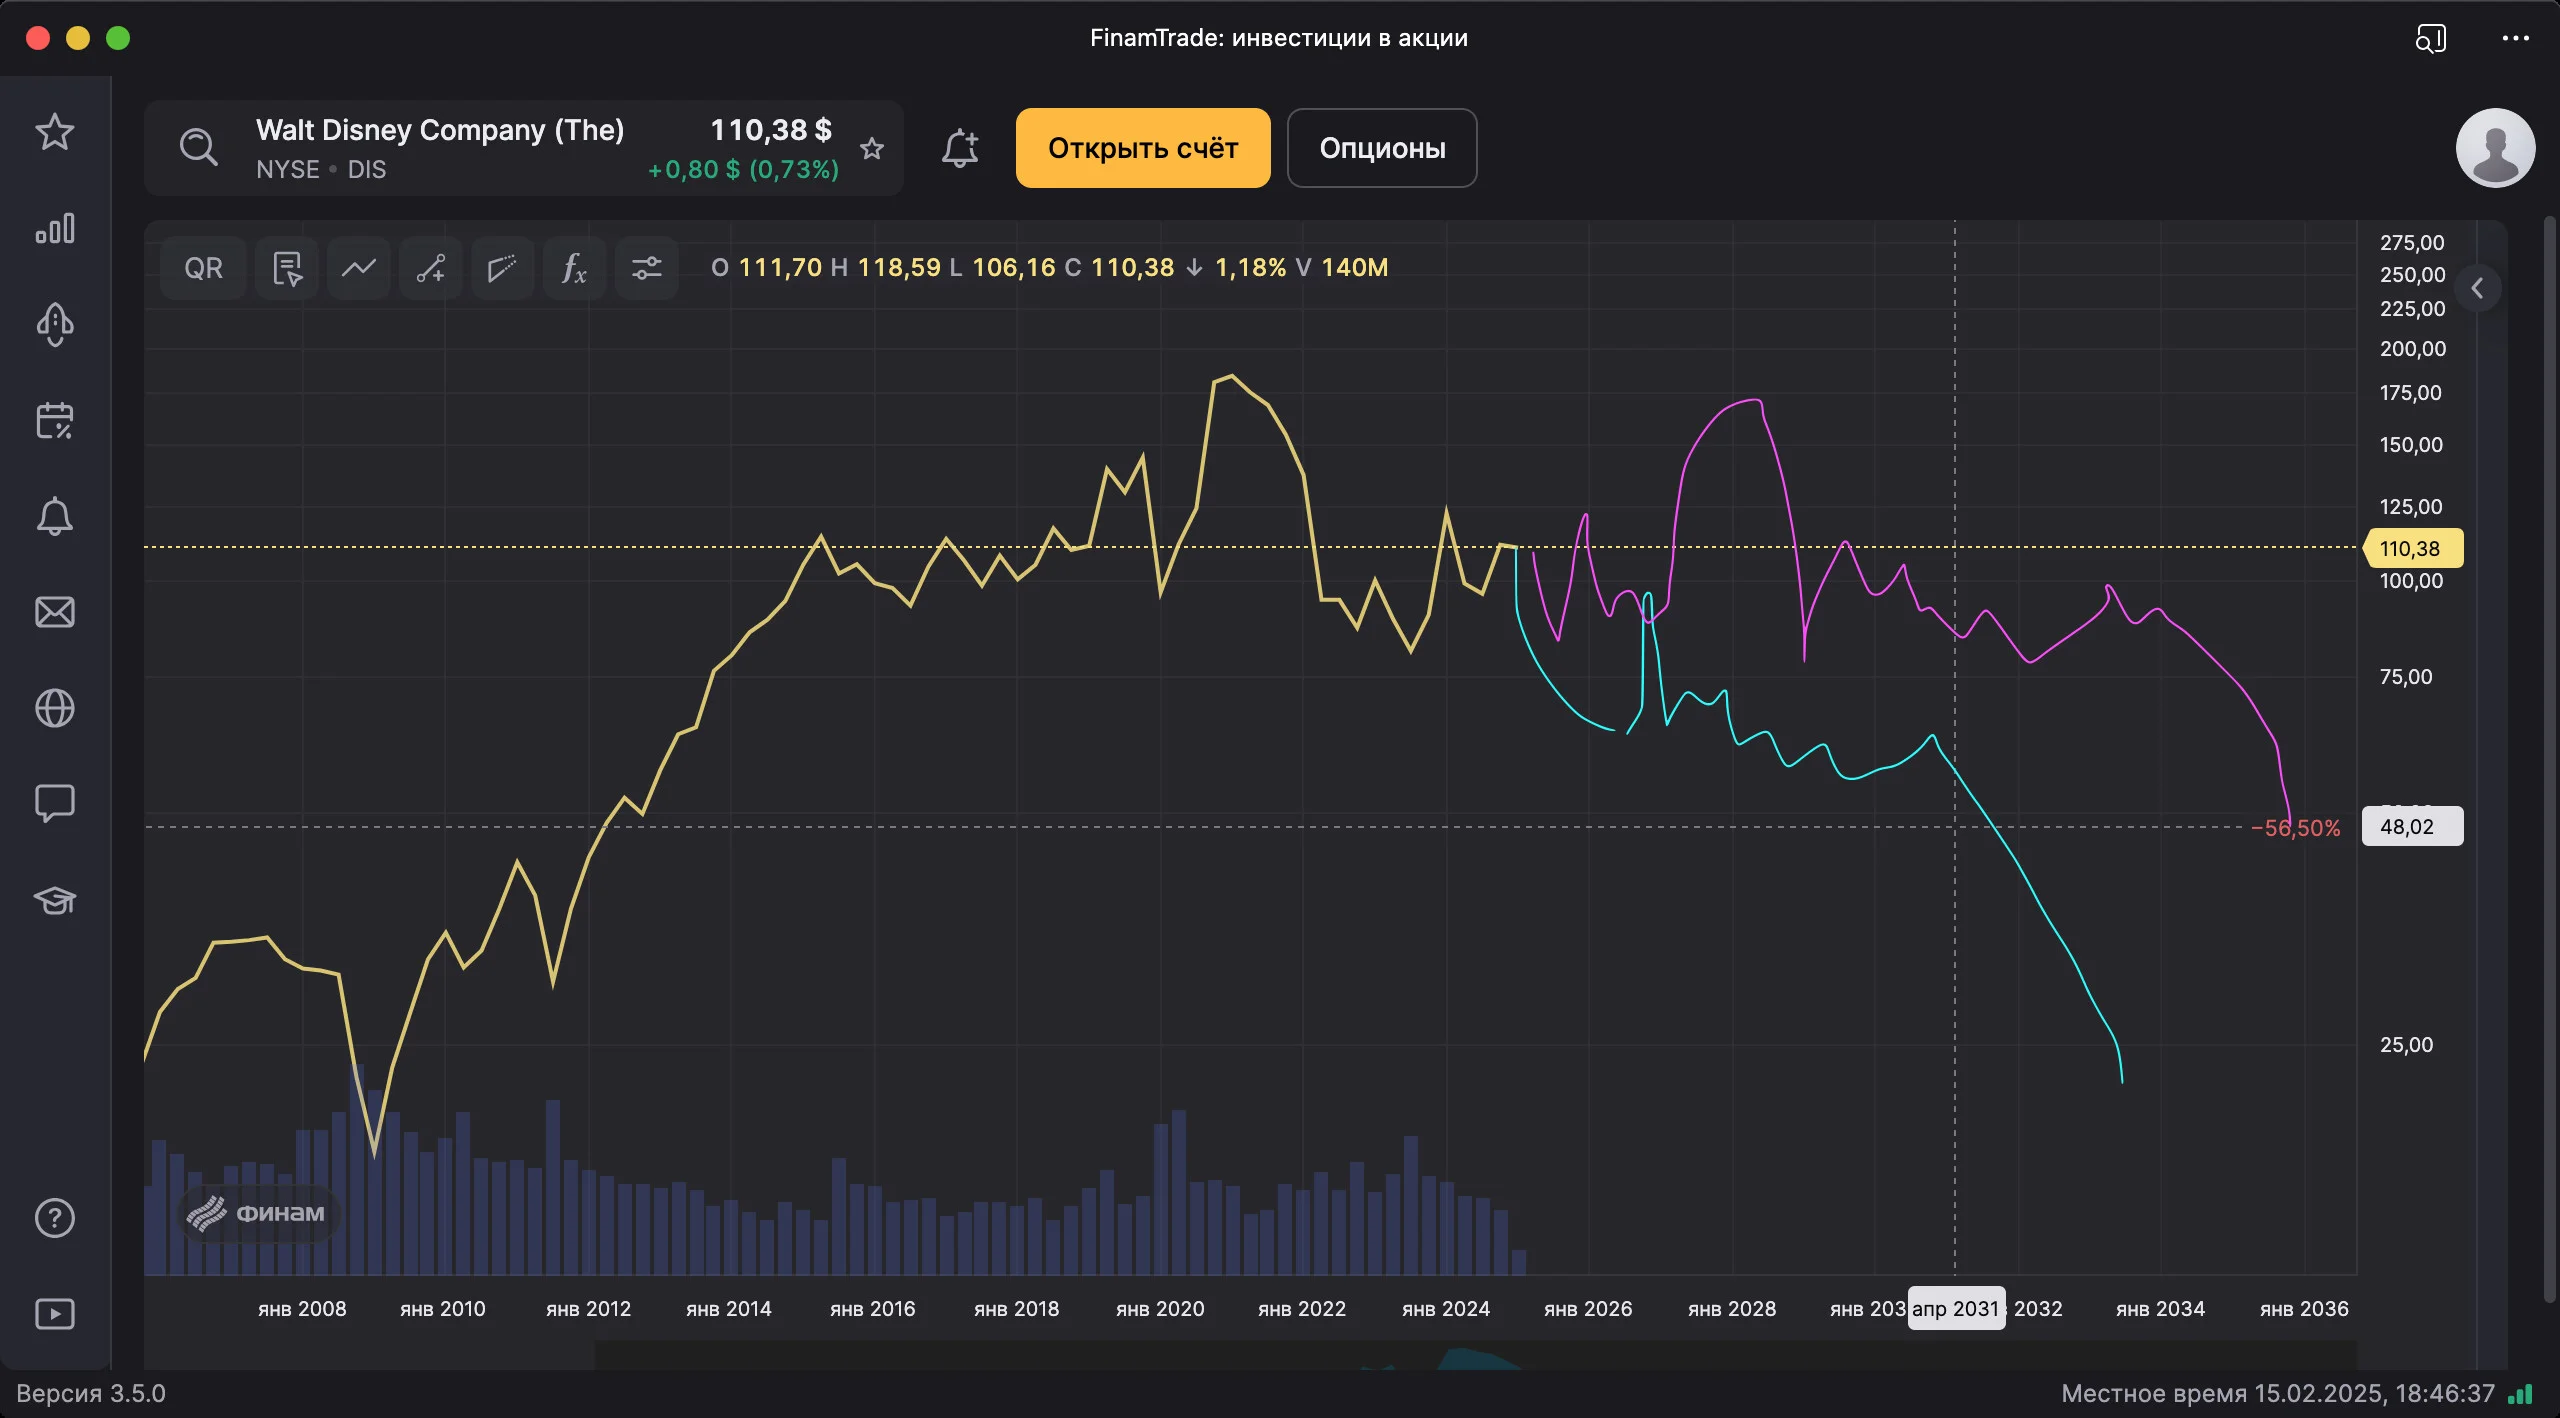Viewport: 2560px width, 1418px height.
Task: Open the rocket ideas sidebar icon
Action: click(x=54, y=324)
